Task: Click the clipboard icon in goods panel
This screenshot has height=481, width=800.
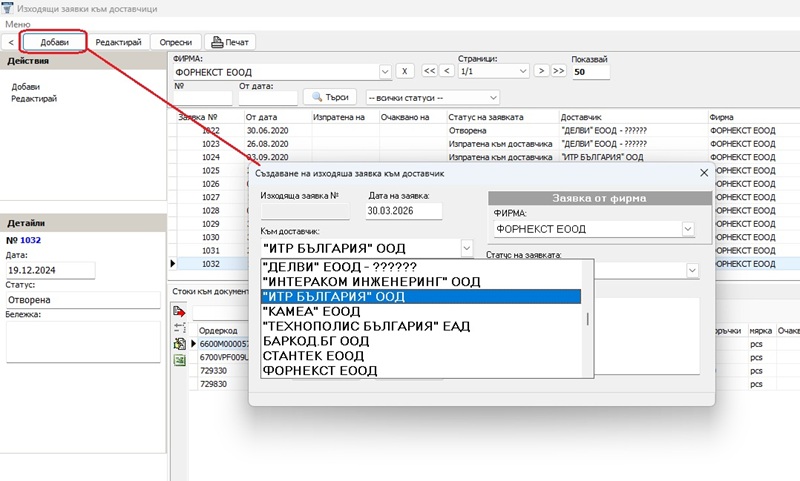Action: click(x=179, y=343)
